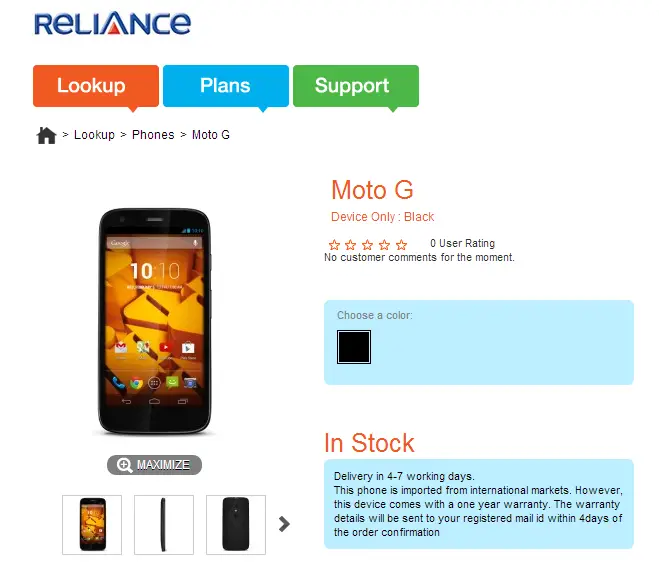Open the Support tab
659x565 pixels.
coord(356,86)
